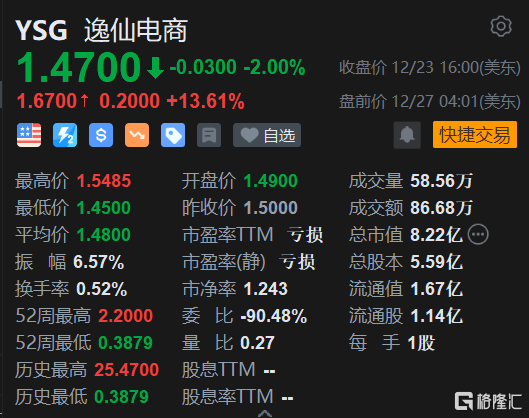Click the 52周最高 value 2.2000
The height and width of the screenshot is (418, 529).
(126, 316)
